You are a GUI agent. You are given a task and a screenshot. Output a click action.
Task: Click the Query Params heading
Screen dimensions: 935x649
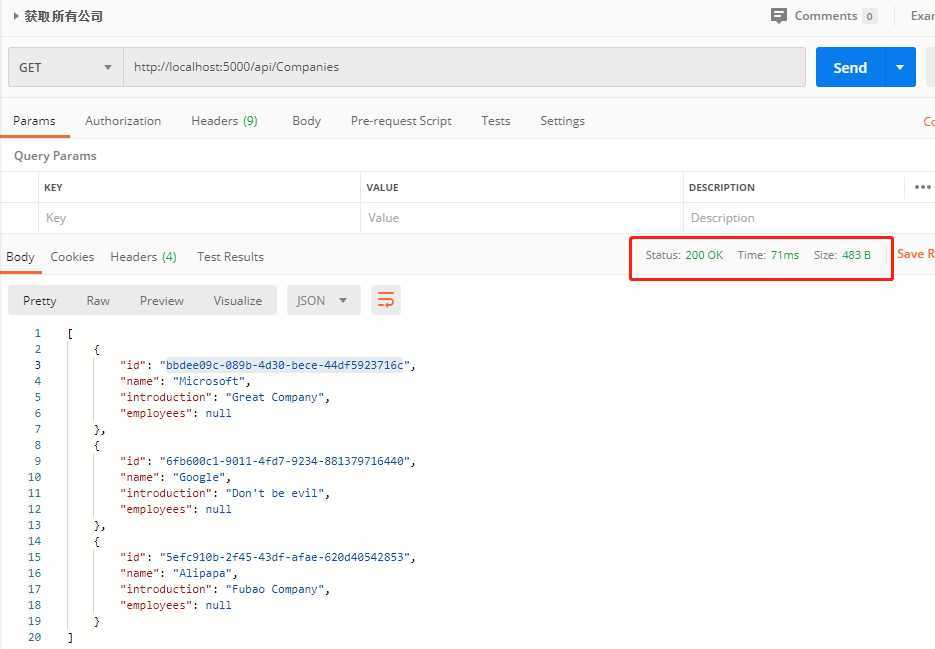point(55,156)
